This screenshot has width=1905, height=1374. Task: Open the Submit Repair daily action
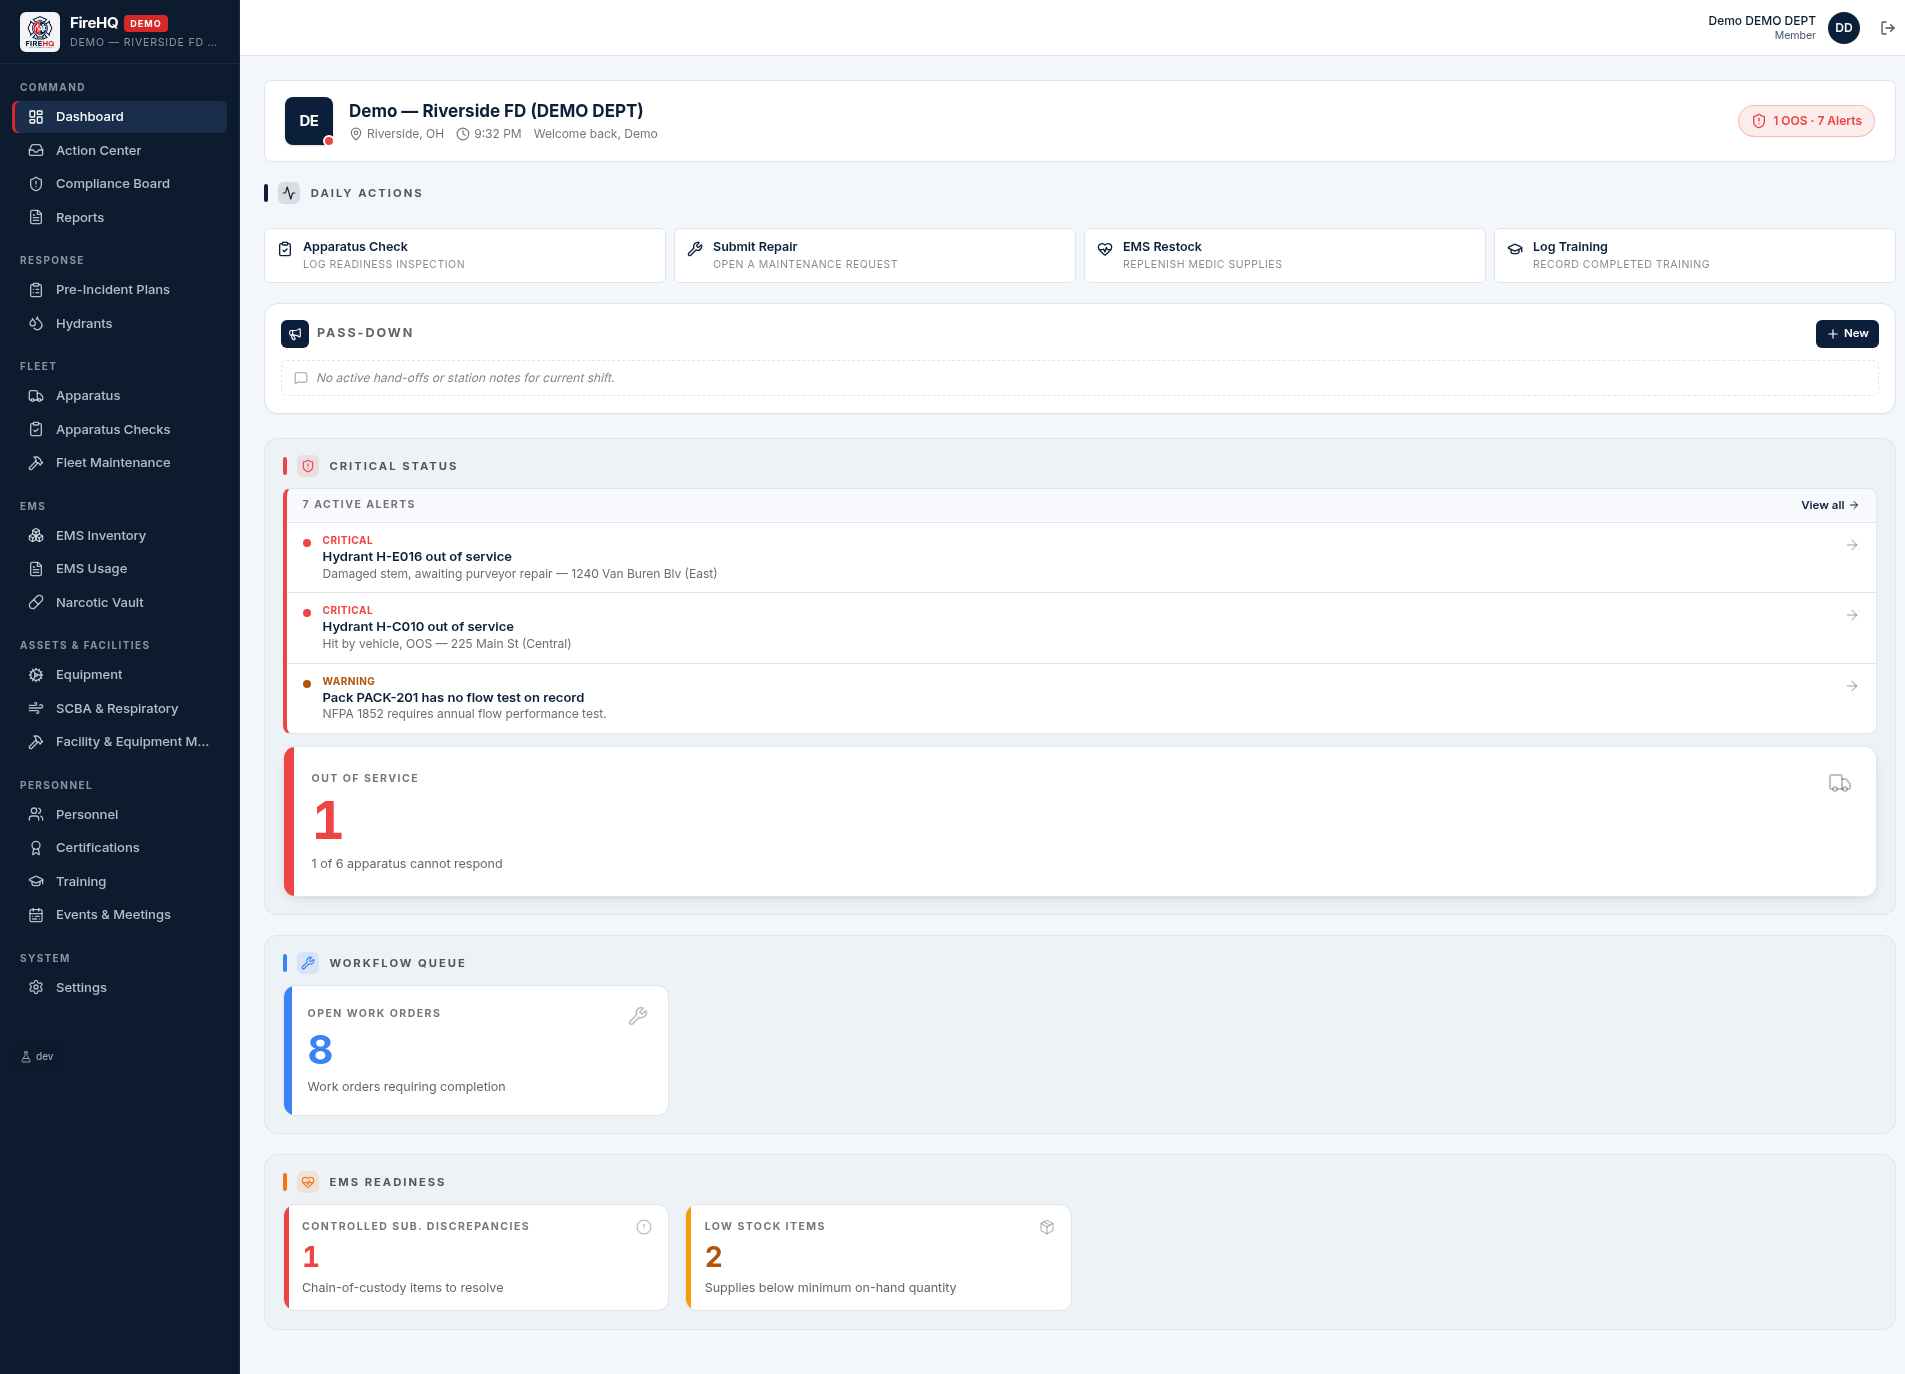[875, 255]
